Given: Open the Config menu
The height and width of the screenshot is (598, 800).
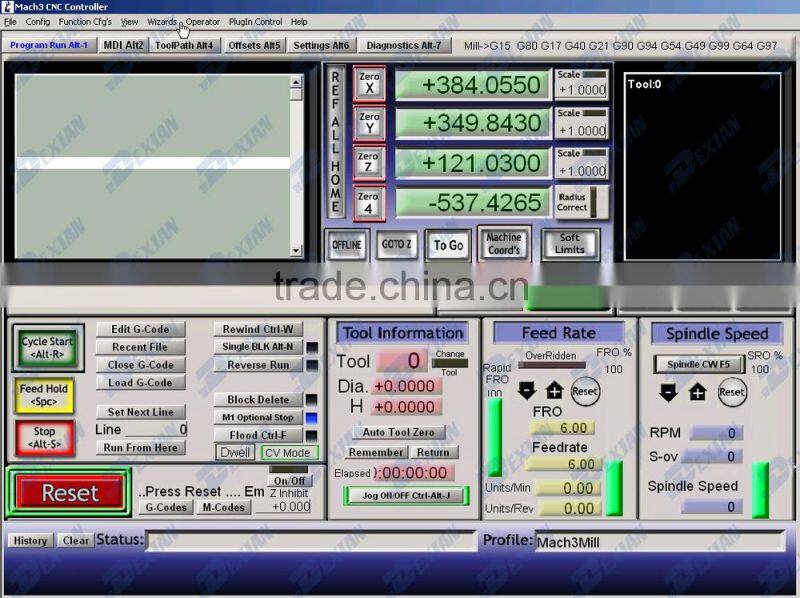Looking at the screenshot, I should pyautogui.click(x=38, y=21).
